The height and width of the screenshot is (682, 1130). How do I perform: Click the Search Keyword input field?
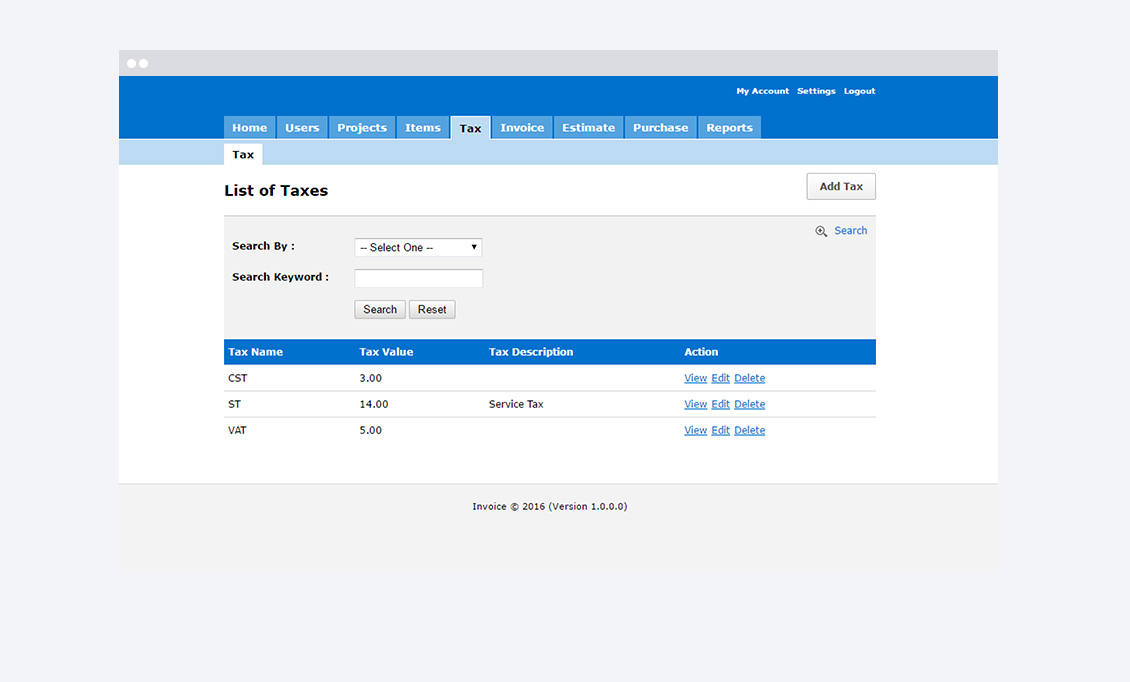(x=418, y=278)
